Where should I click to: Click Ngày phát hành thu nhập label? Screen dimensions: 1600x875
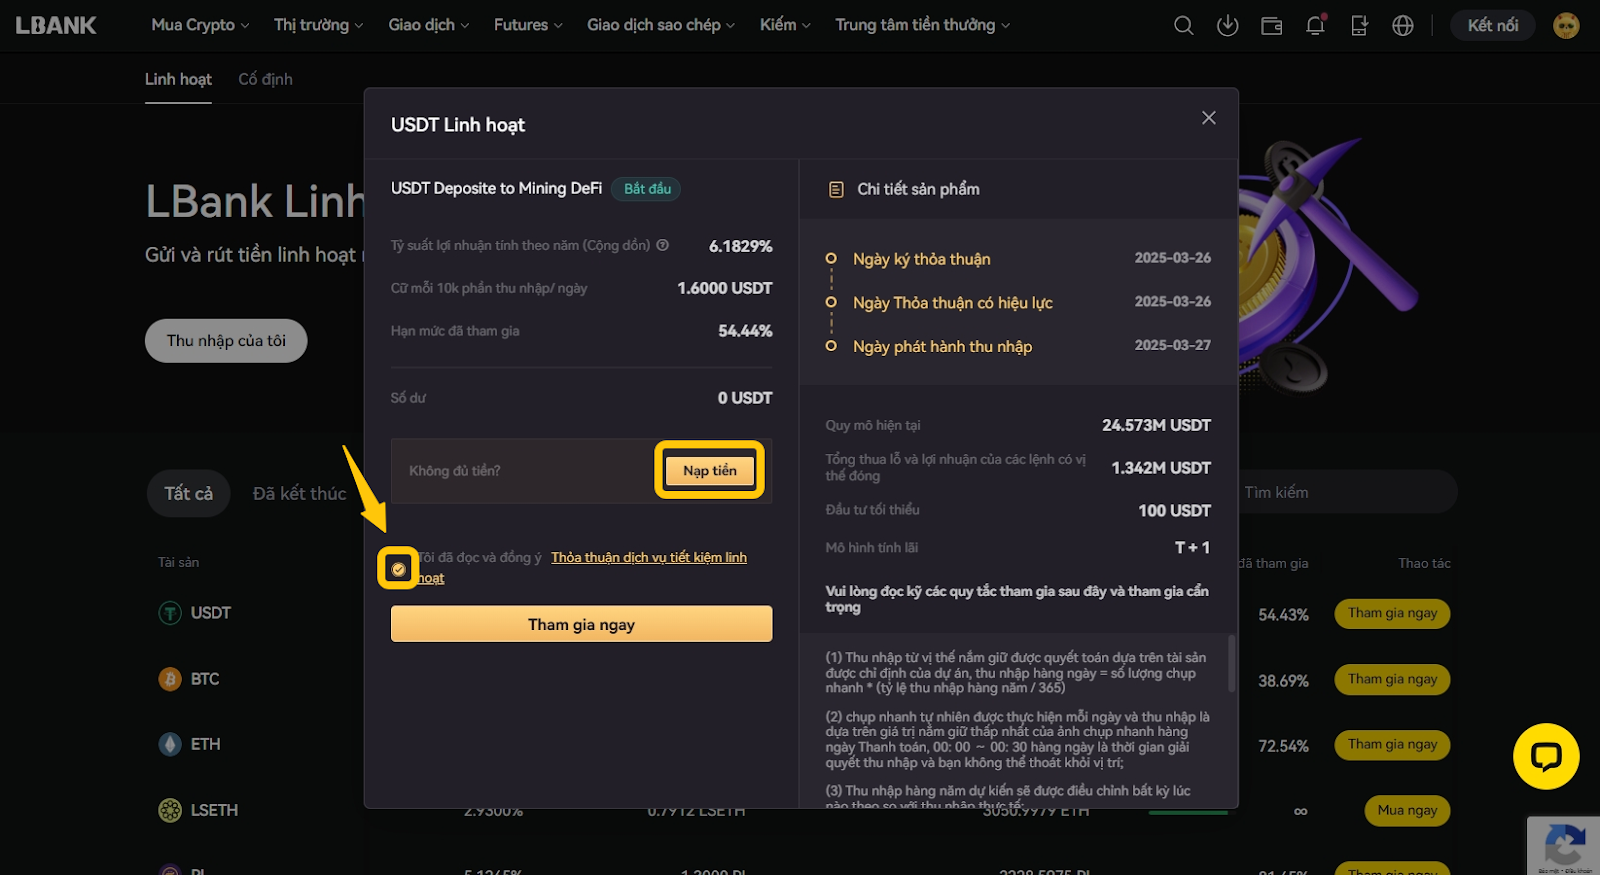[942, 346]
